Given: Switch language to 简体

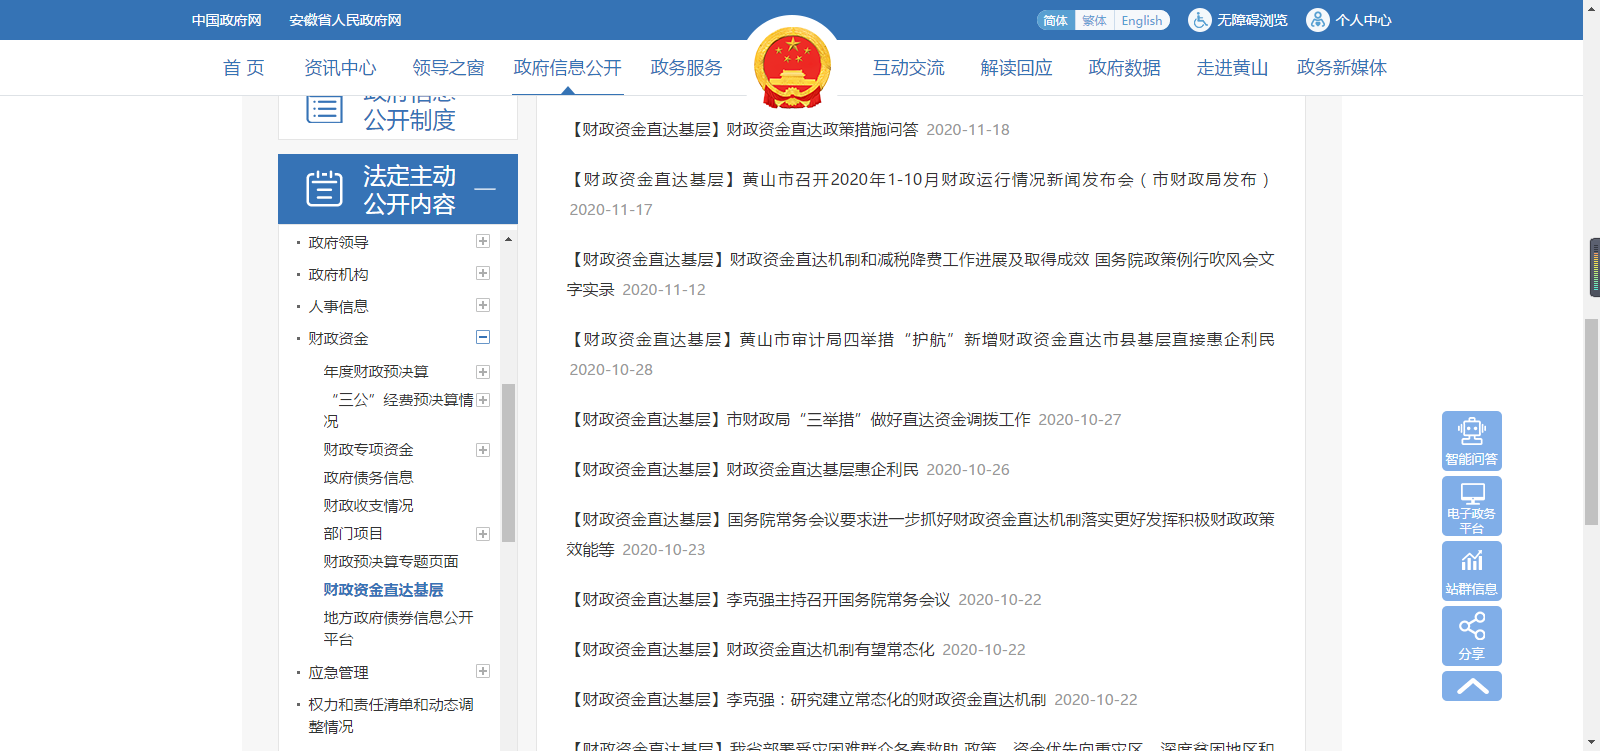Looking at the screenshot, I should pos(1055,20).
